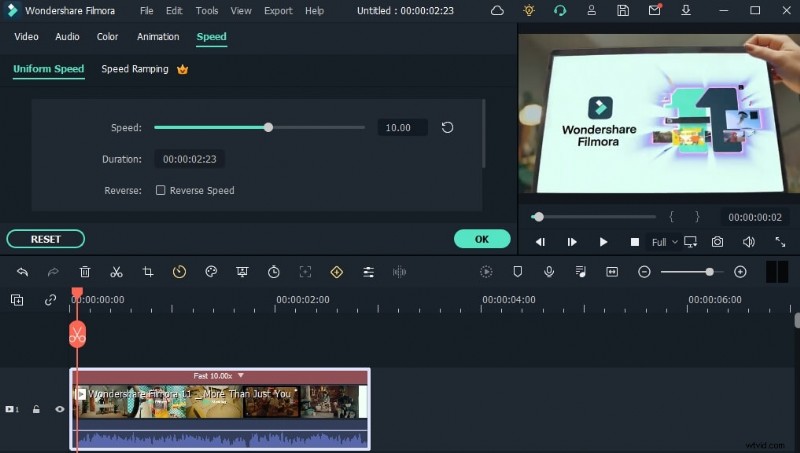Viewport: 800px width, 453px height.
Task: Click the download icon in title bar
Action: click(x=686, y=10)
